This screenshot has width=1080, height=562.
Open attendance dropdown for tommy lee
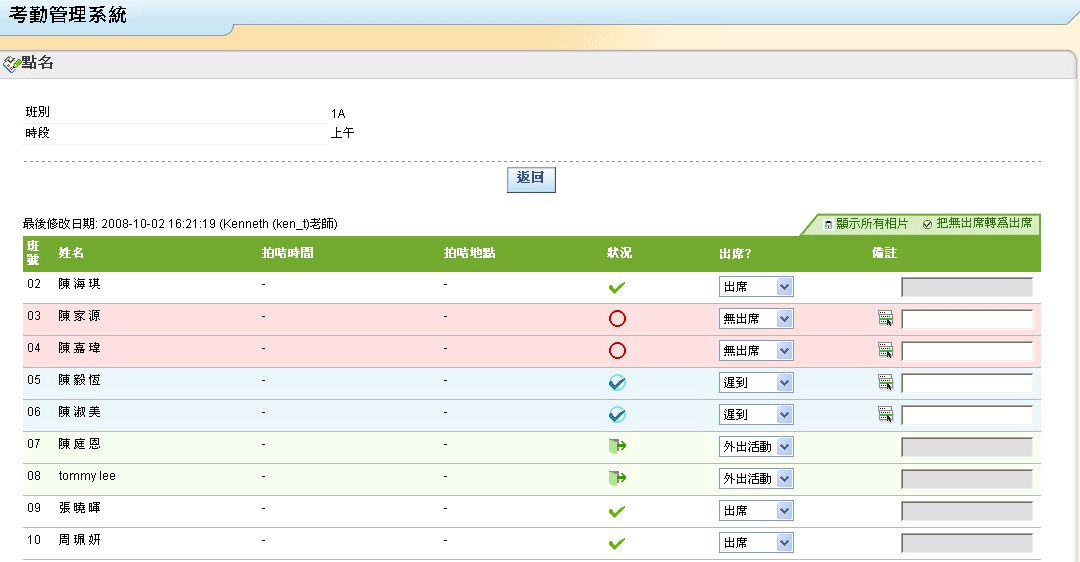tap(756, 479)
